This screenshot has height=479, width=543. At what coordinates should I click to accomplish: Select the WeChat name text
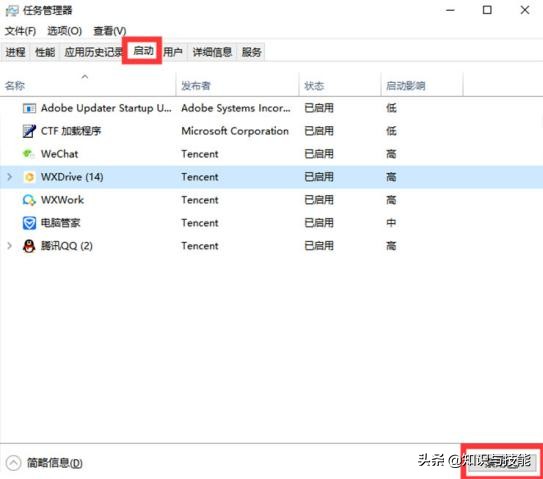coord(59,154)
